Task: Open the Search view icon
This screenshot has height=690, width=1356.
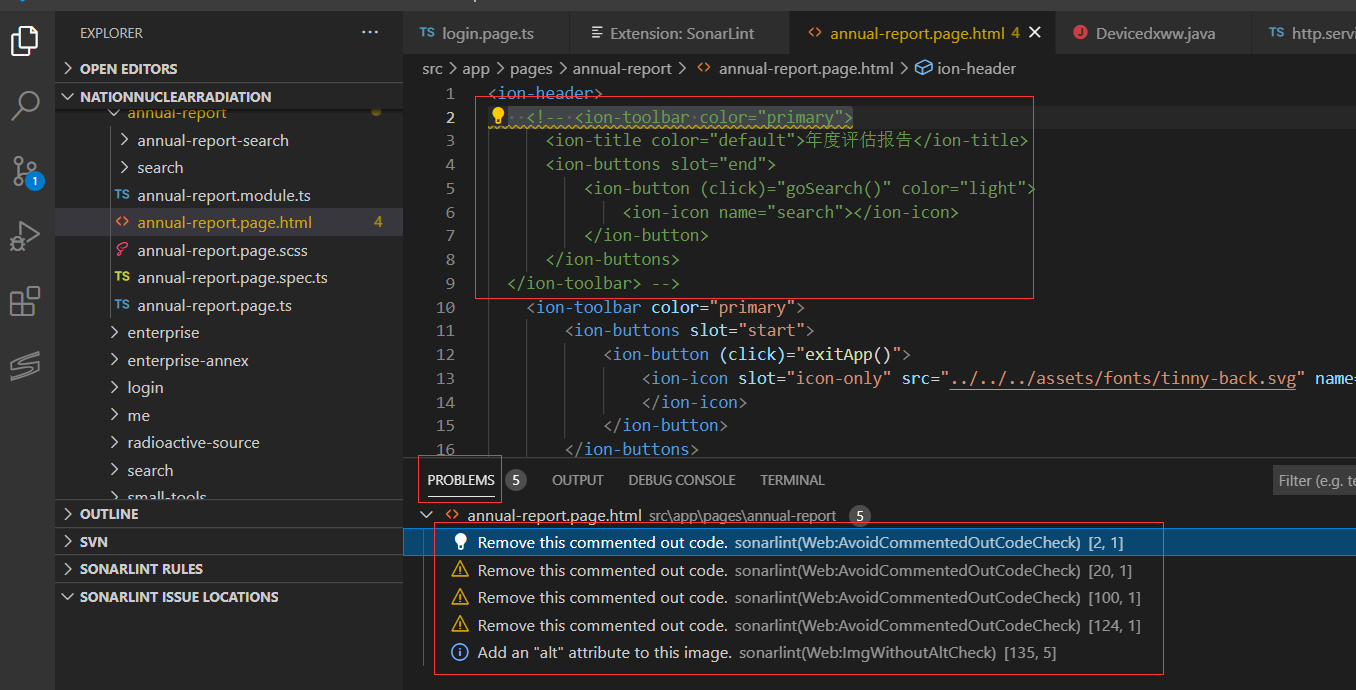Action: 25,105
